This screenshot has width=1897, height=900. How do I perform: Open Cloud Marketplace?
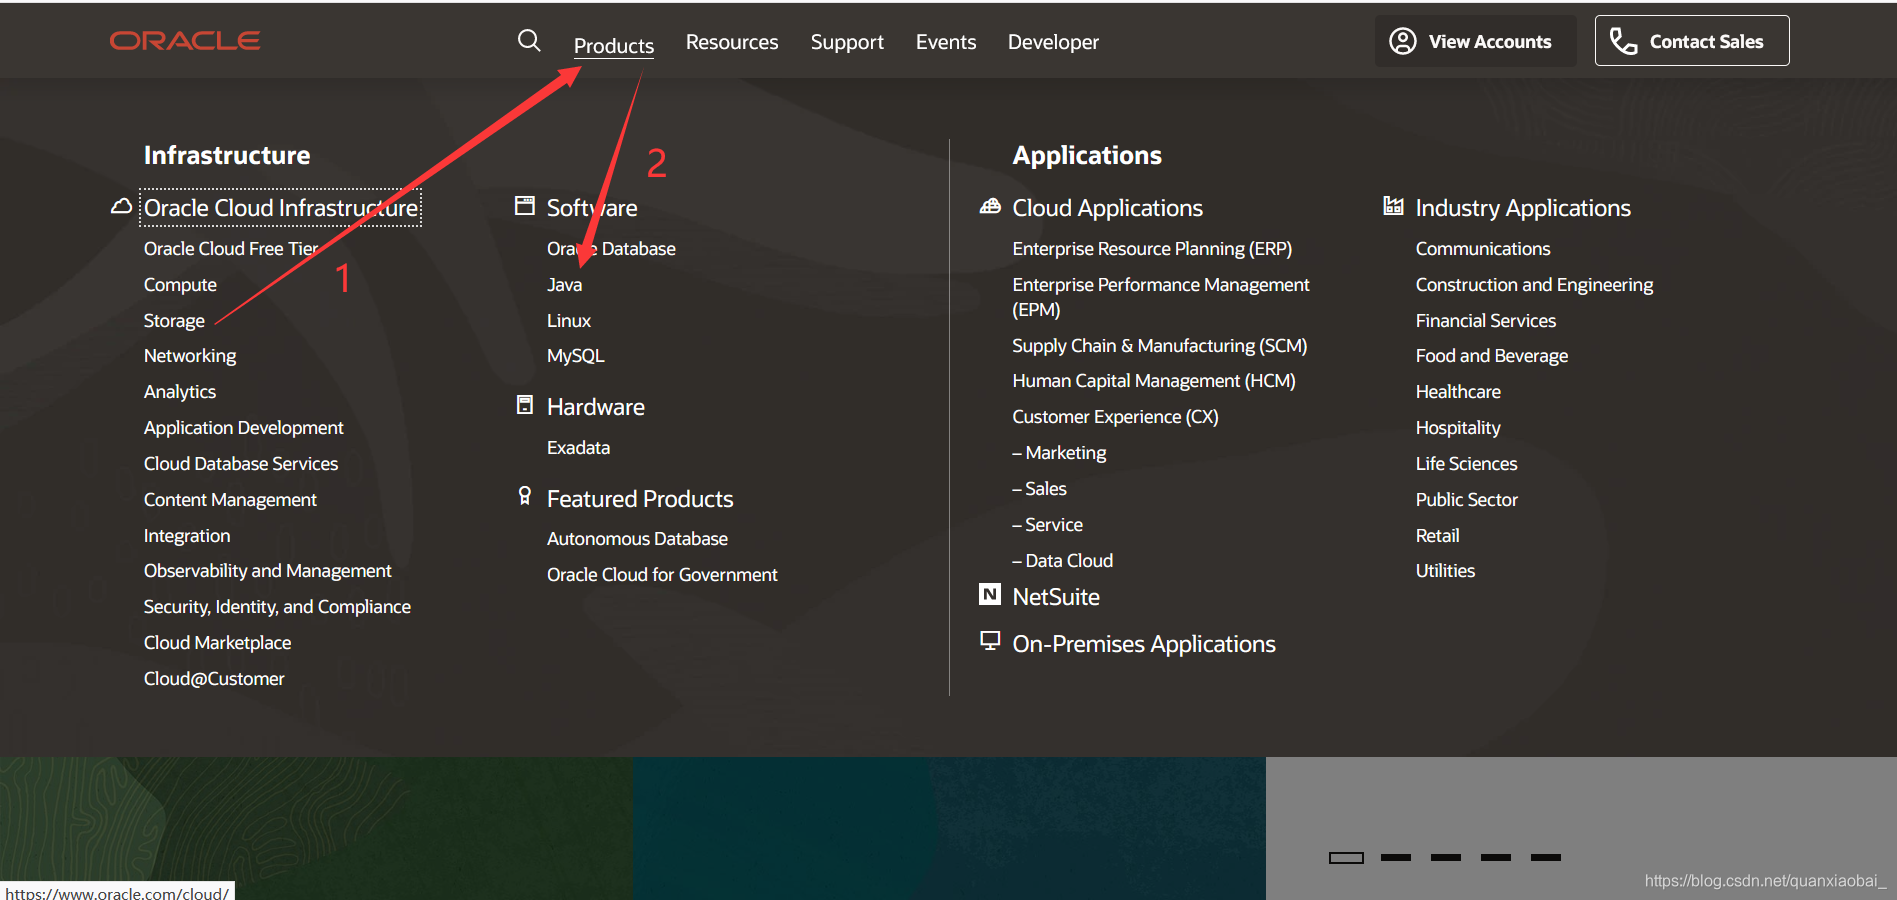point(218,643)
